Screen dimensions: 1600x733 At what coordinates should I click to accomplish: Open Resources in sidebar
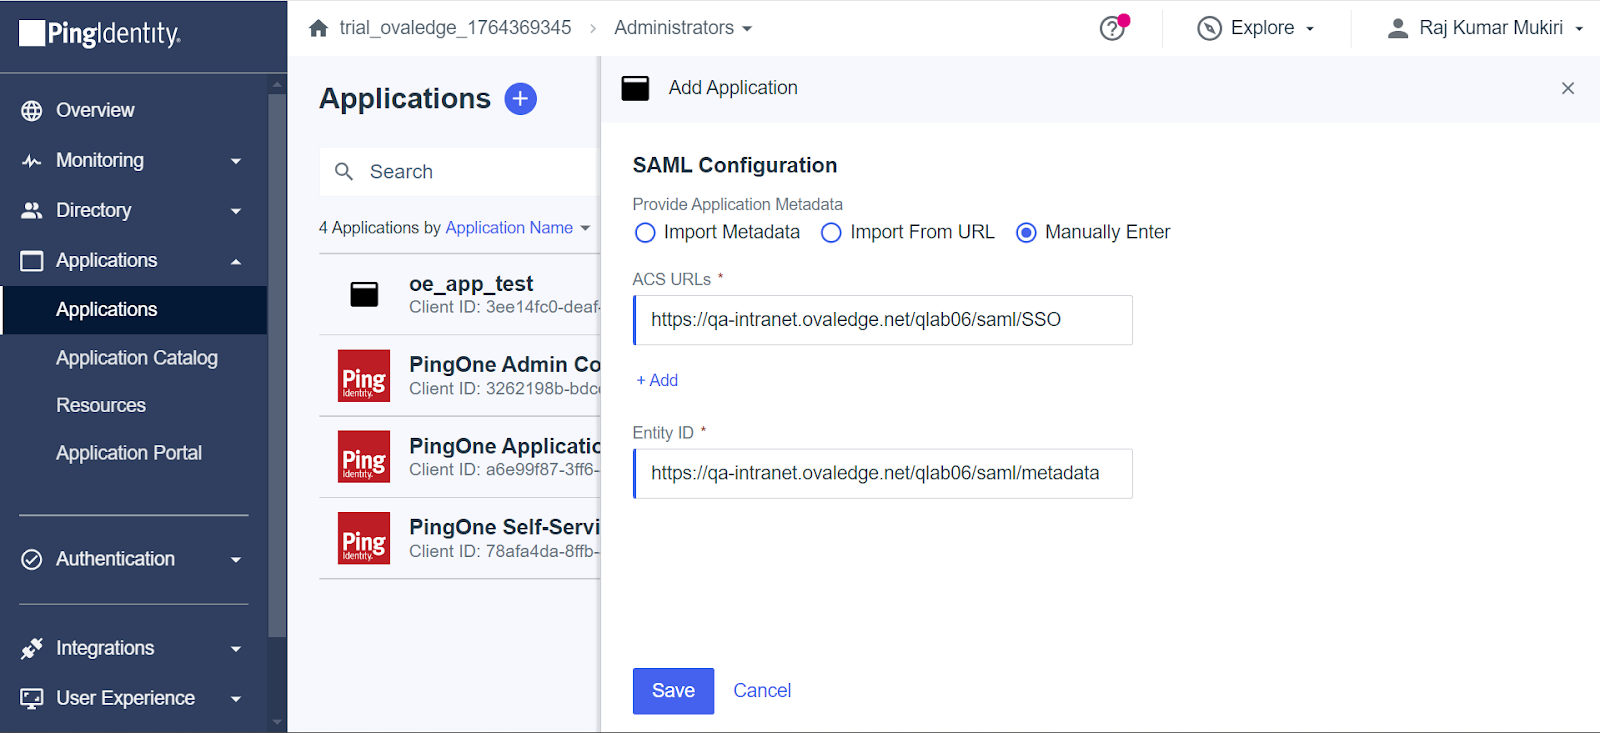[101, 405]
